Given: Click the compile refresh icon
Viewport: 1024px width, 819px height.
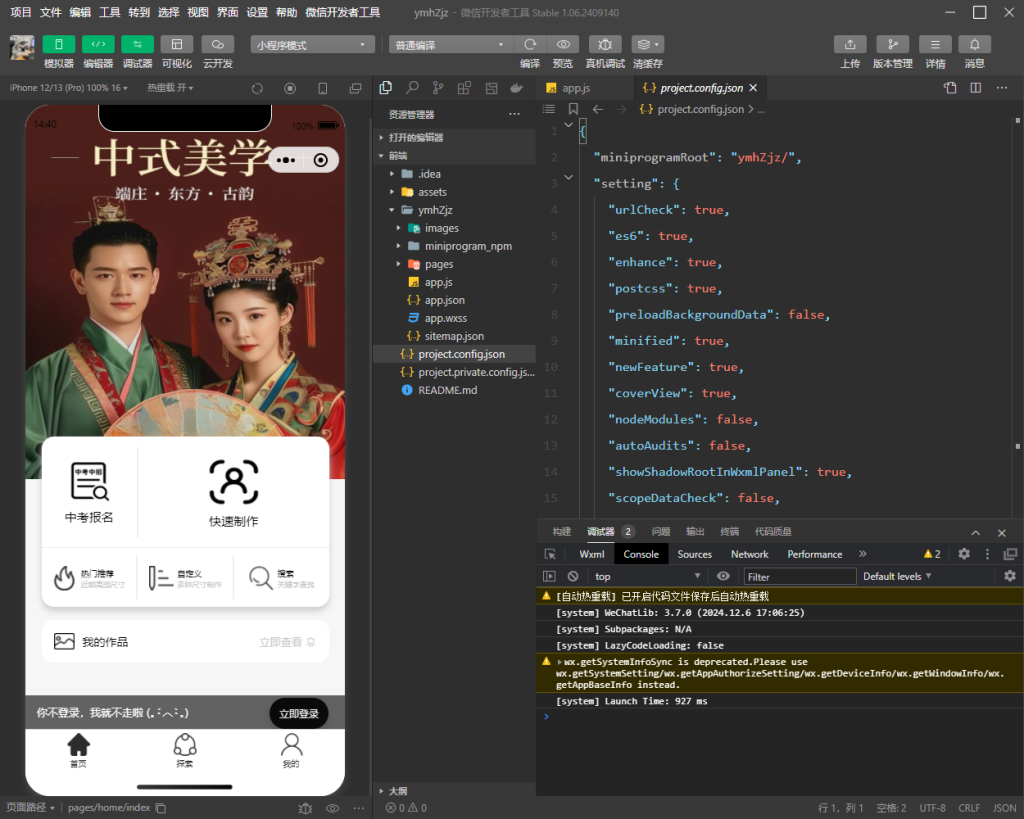Looking at the screenshot, I should point(530,44).
